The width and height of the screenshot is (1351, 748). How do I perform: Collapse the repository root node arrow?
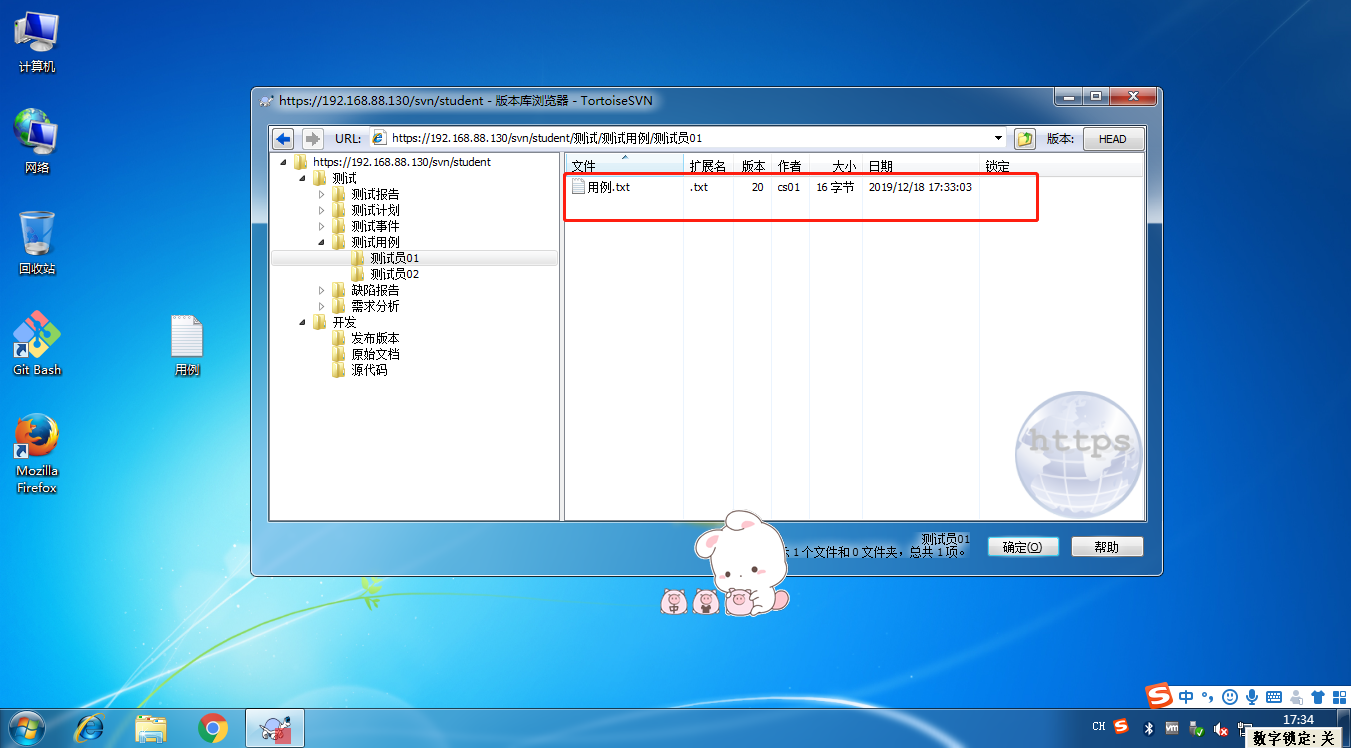[x=284, y=162]
